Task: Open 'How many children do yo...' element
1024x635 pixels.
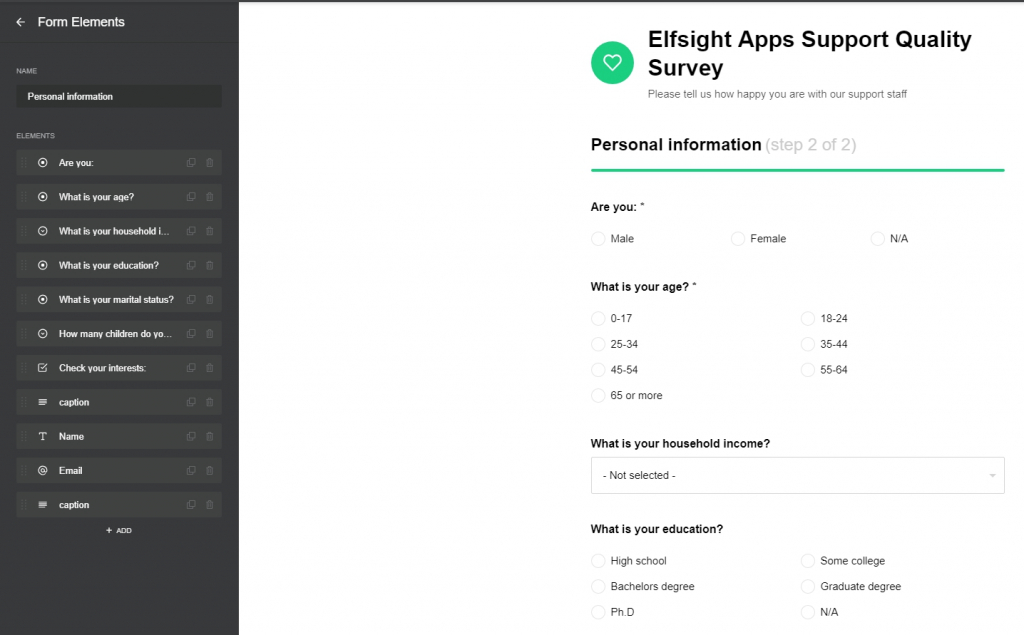Action: [x=115, y=334]
